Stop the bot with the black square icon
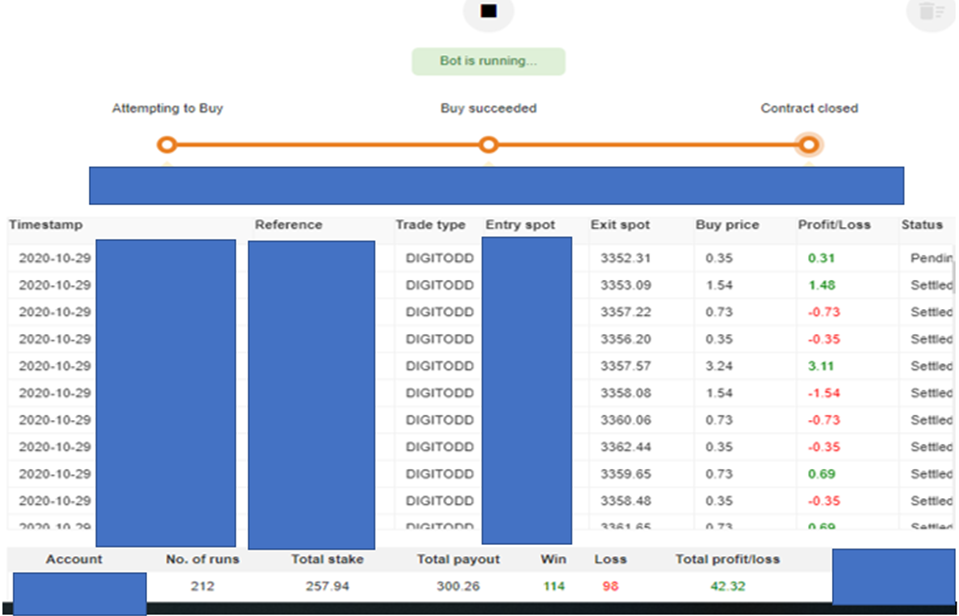Viewport: 959px width, 616px height. tap(489, 12)
